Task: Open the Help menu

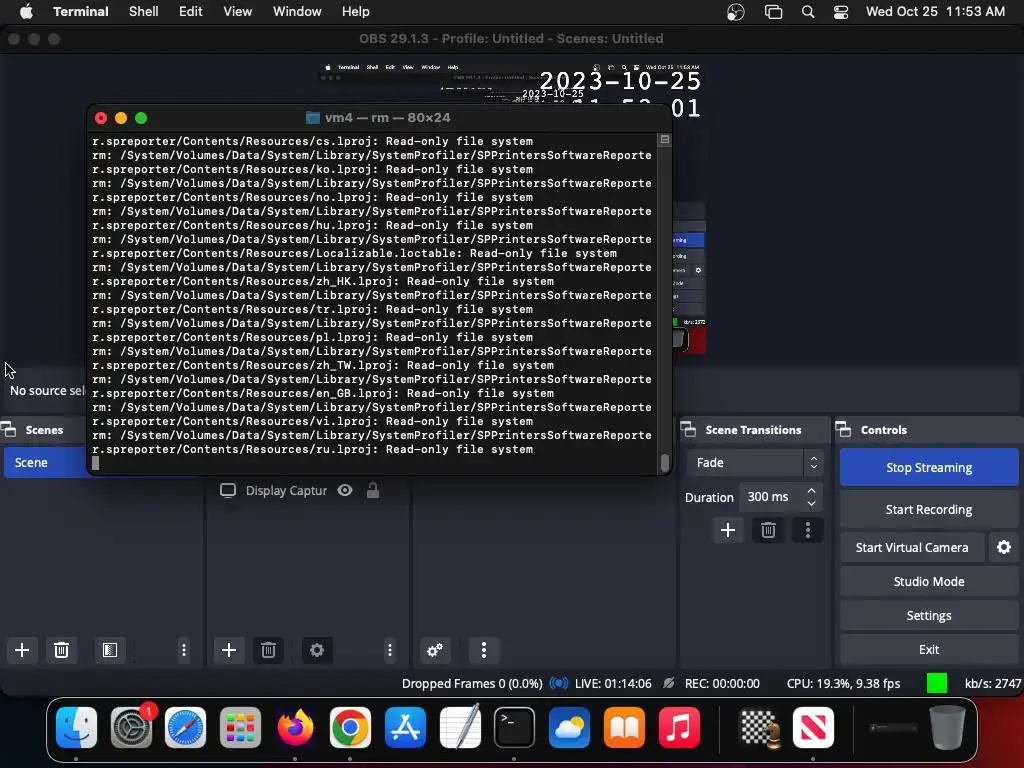Action: pos(356,12)
